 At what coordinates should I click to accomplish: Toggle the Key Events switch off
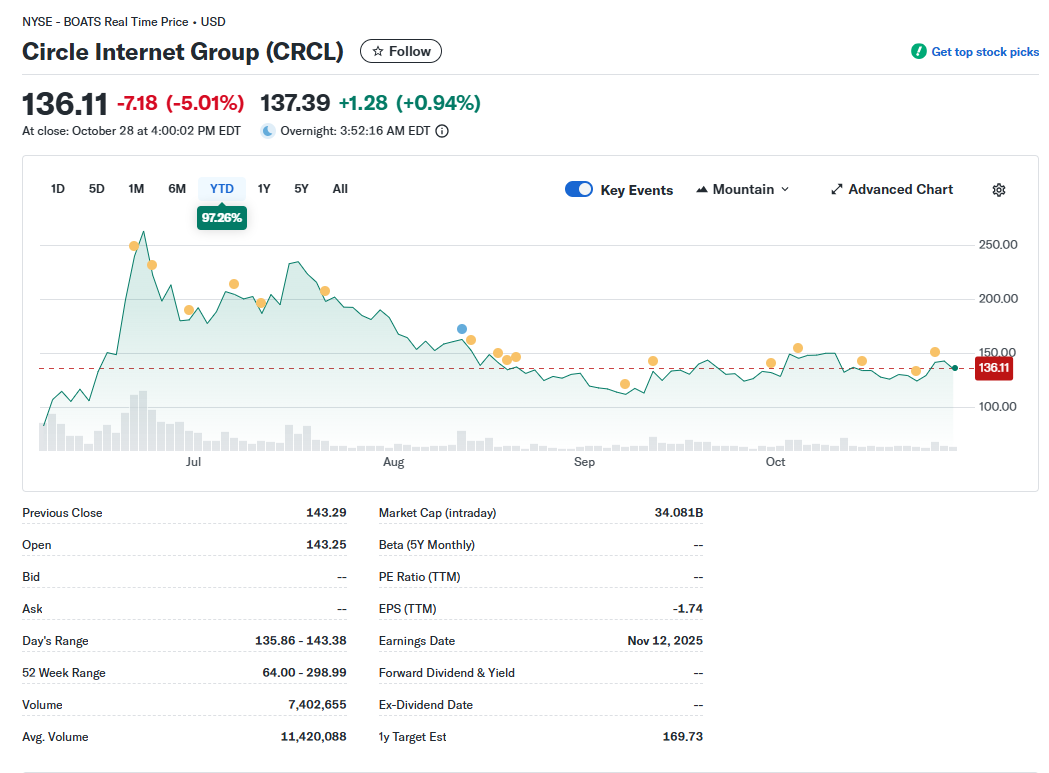pyautogui.click(x=579, y=190)
